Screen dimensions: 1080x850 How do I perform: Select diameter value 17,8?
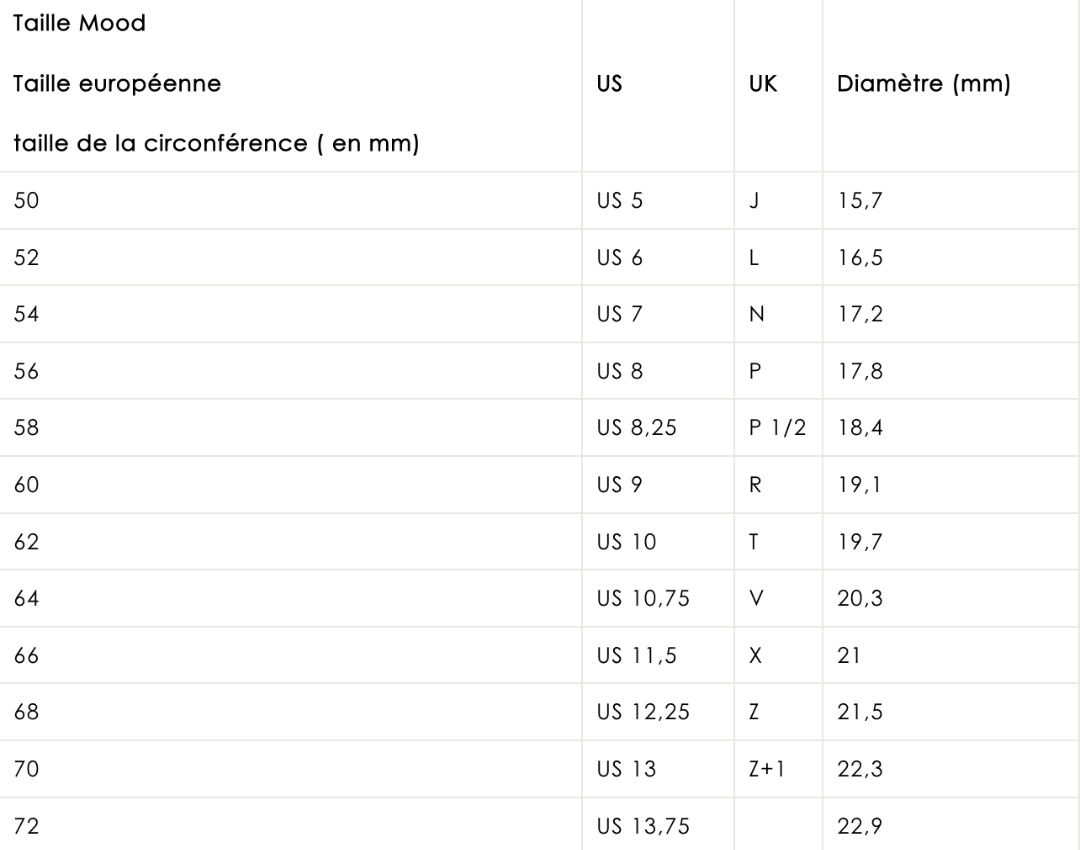860,371
